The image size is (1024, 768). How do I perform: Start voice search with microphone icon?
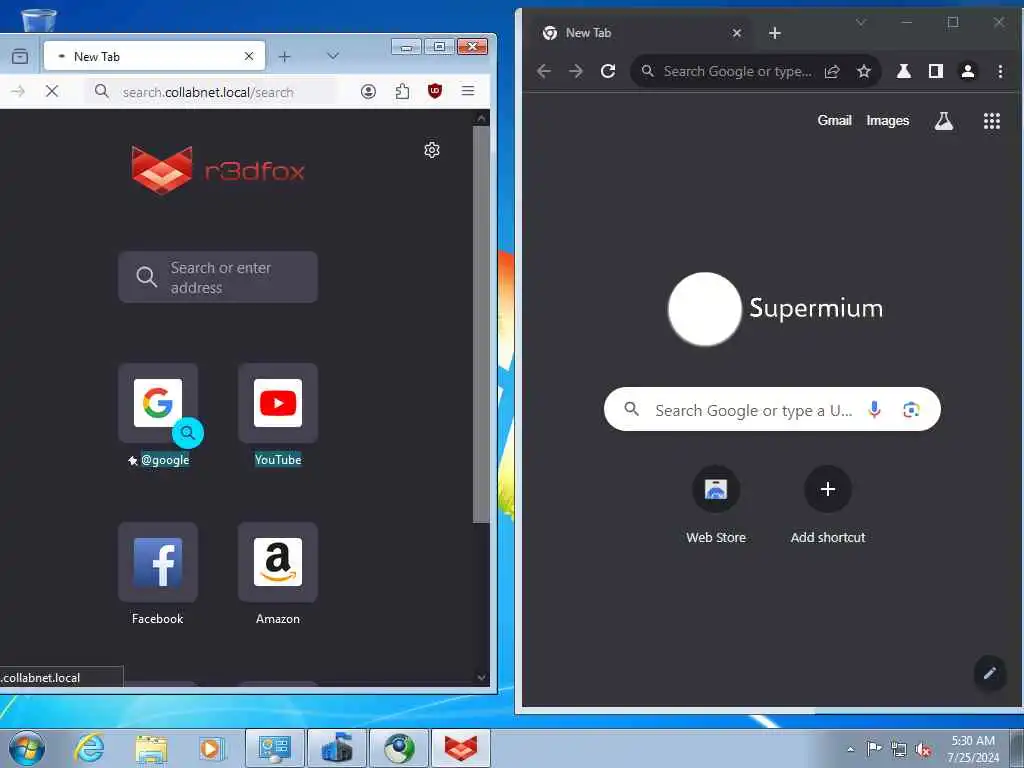[874, 409]
